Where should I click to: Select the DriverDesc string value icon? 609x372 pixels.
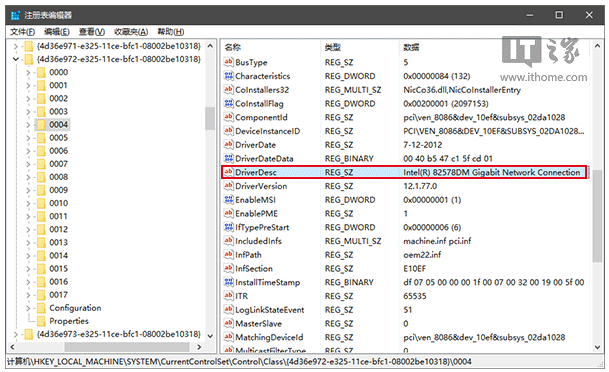(x=228, y=172)
